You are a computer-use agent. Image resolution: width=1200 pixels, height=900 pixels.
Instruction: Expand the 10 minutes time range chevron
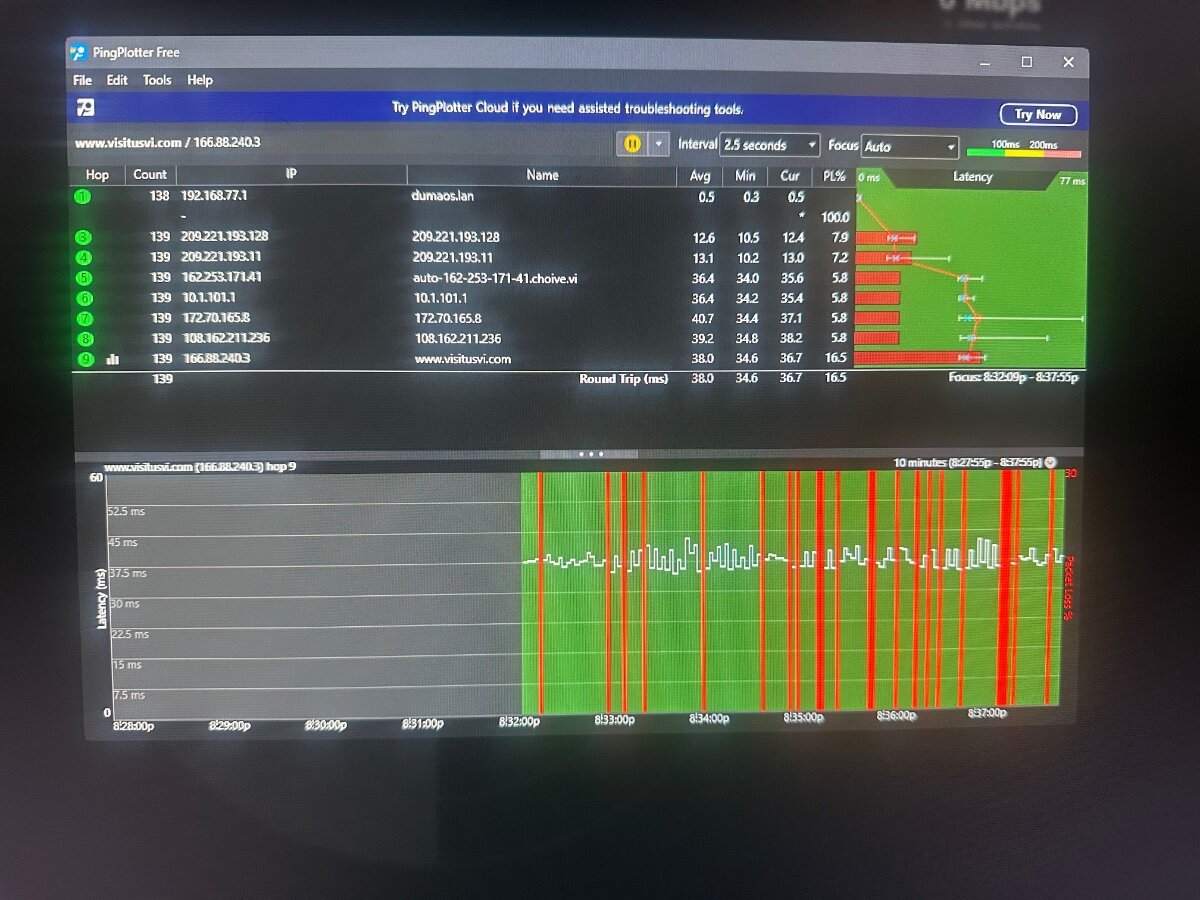point(1050,462)
